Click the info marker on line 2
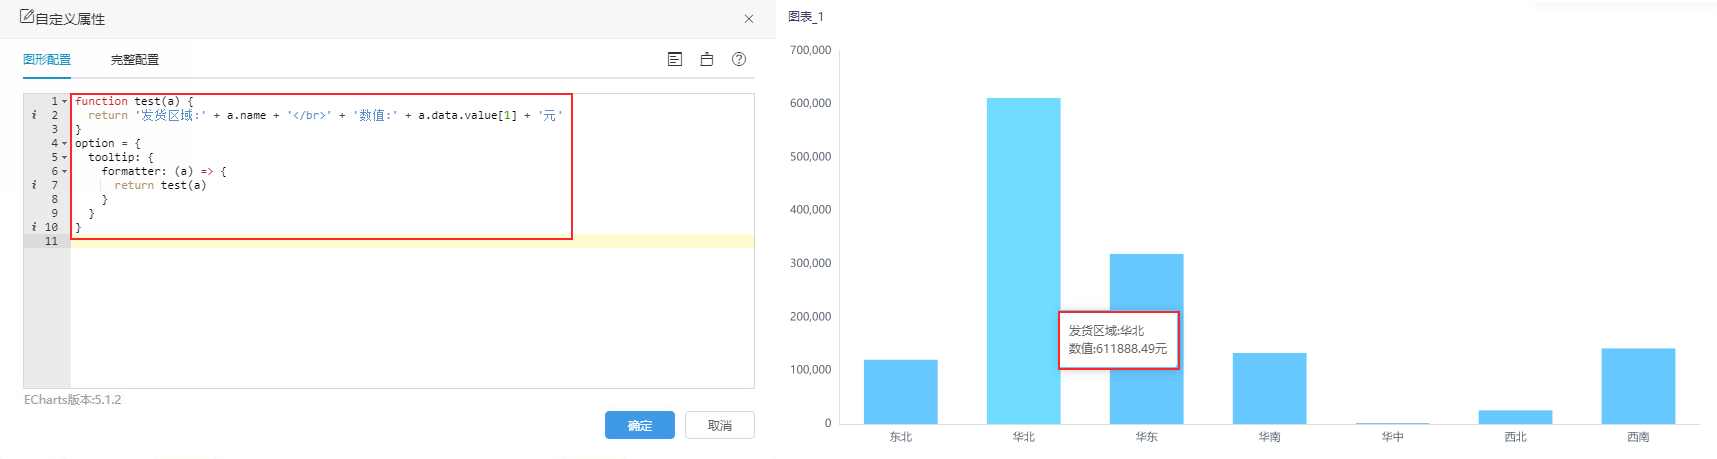The height and width of the screenshot is (459, 1717). pyautogui.click(x=34, y=115)
